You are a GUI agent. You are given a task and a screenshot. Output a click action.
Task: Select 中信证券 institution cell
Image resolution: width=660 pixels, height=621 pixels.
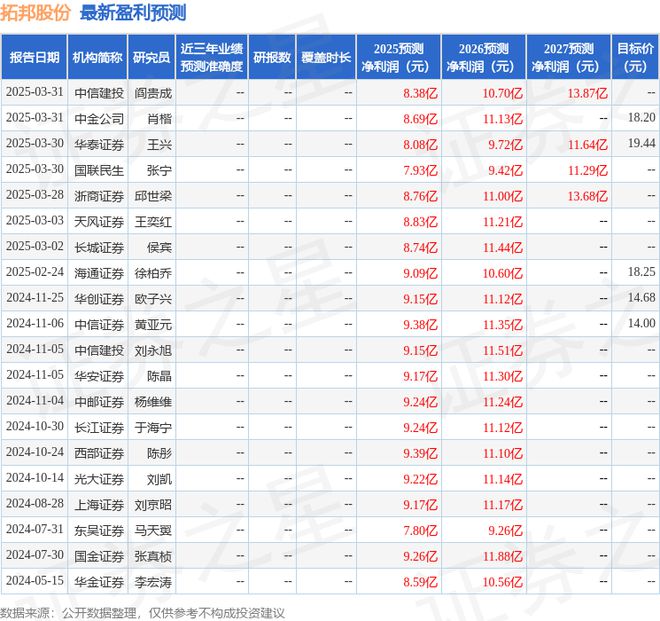[99, 325]
